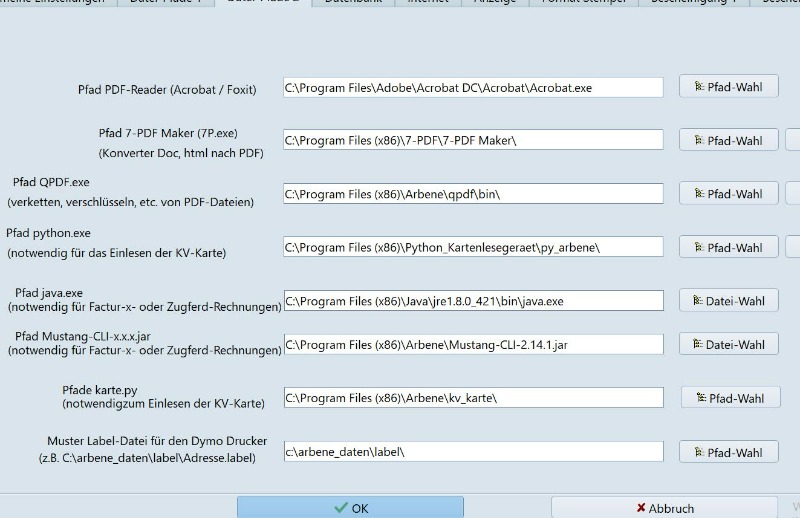Image resolution: width=800 pixels, height=518 pixels.
Task: Click the arbene_daten\label path field
Action: point(472,452)
